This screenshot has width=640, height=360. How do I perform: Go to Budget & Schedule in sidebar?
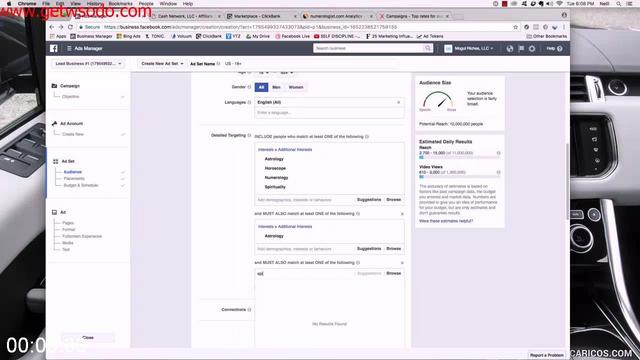(81, 185)
